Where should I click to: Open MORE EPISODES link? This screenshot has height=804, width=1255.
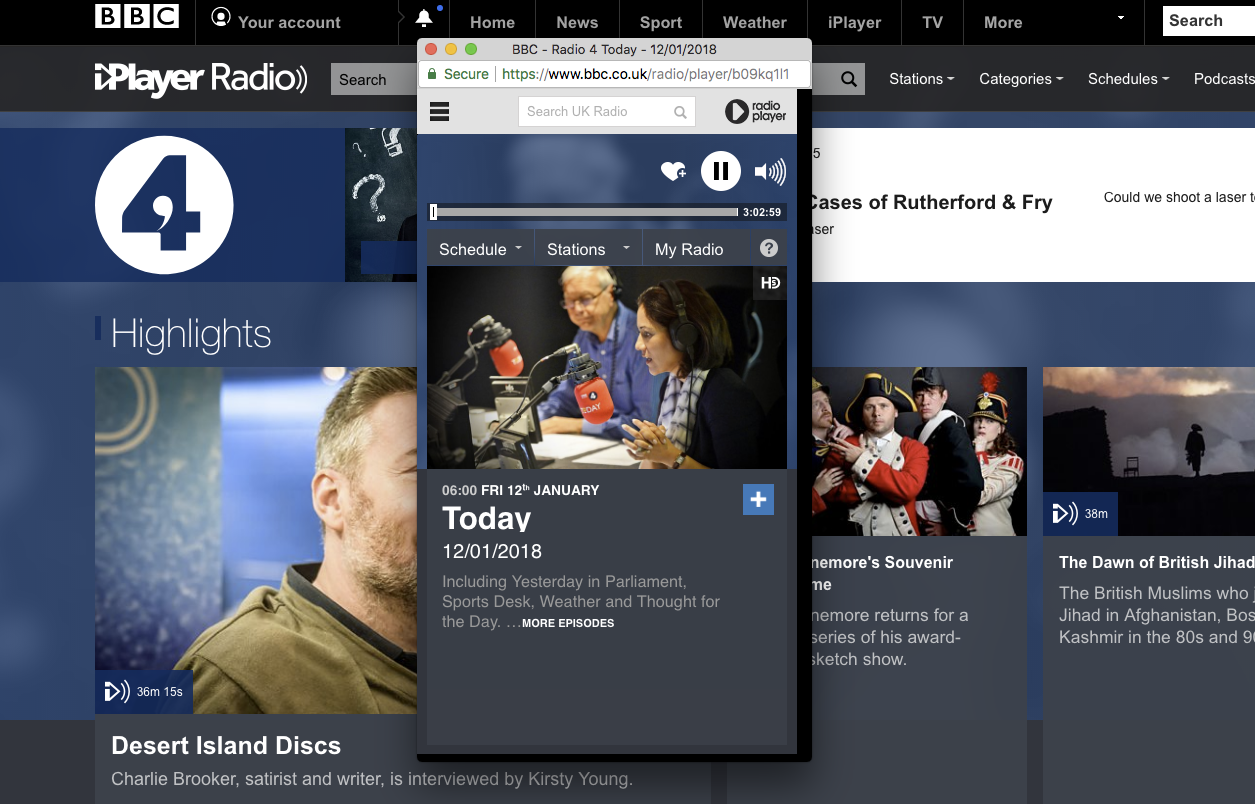[568, 623]
